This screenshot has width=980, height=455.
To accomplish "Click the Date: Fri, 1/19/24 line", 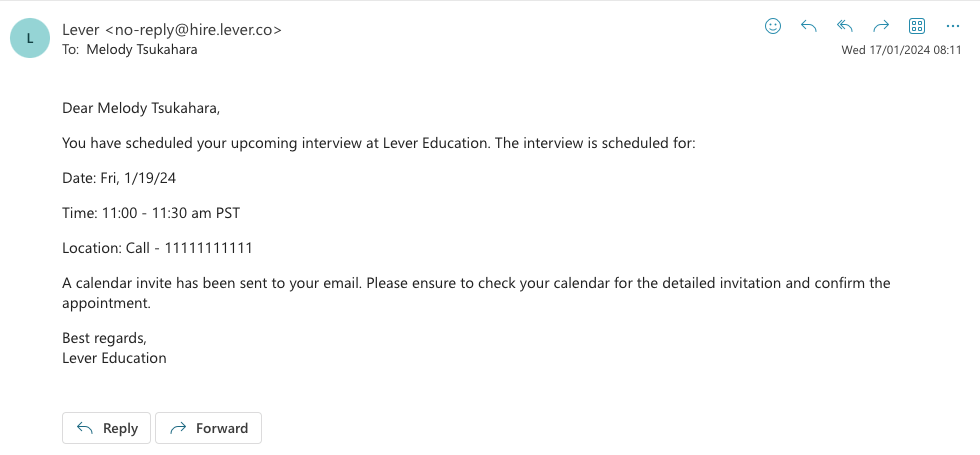I will point(119,178).
